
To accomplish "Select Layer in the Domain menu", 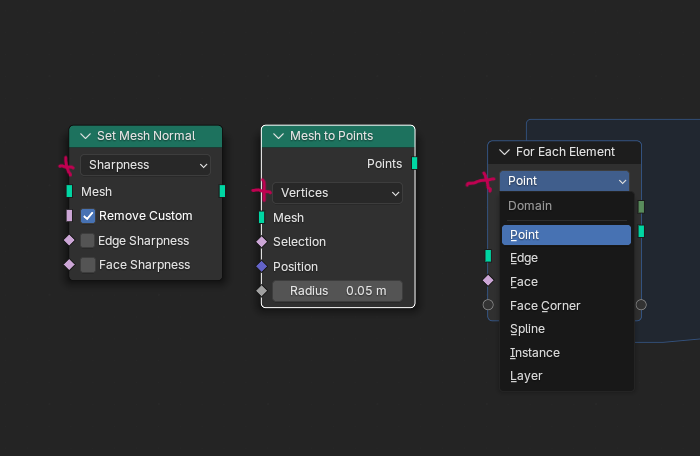I will 566,376.
